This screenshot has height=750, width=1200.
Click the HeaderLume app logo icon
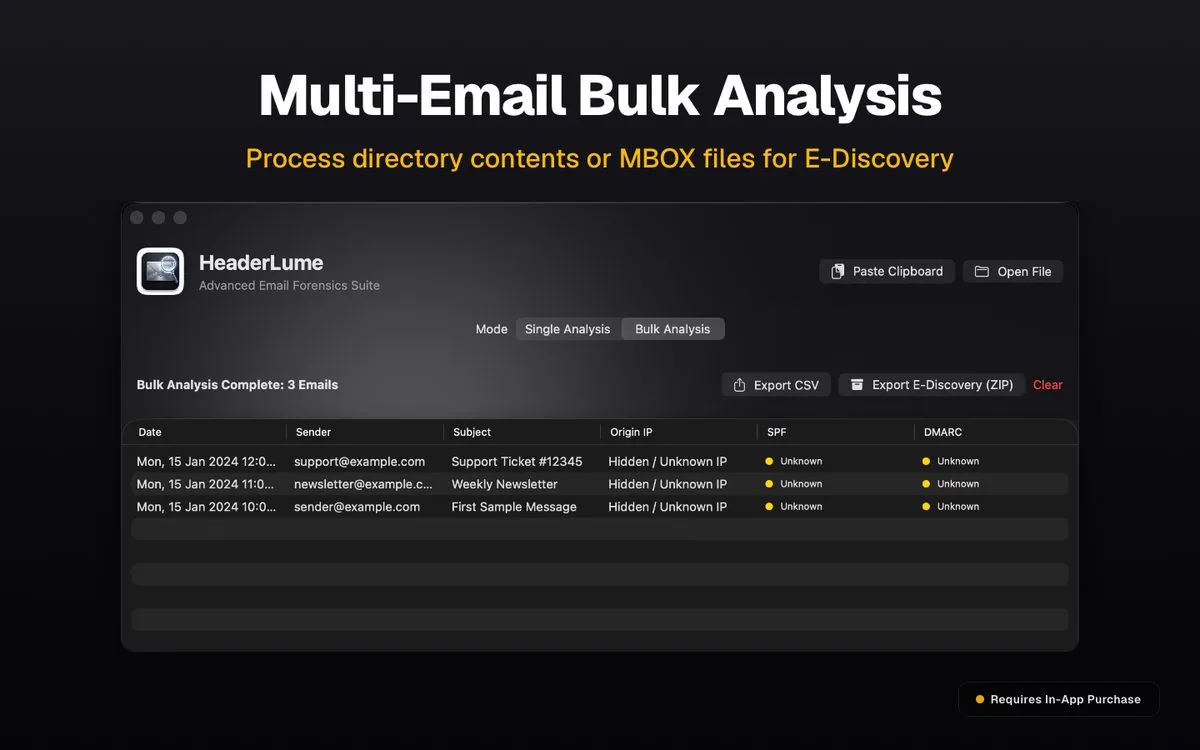(160, 271)
